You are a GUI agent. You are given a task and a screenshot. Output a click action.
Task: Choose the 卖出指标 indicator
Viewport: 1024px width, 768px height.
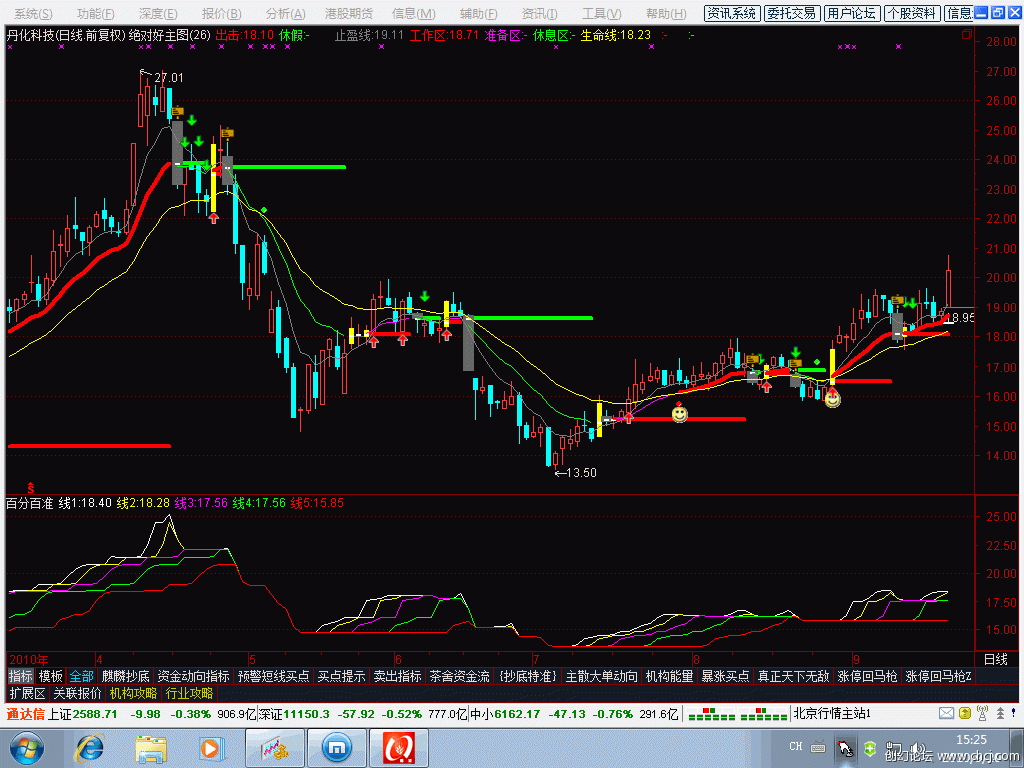pyautogui.click(x=397, y=676)
